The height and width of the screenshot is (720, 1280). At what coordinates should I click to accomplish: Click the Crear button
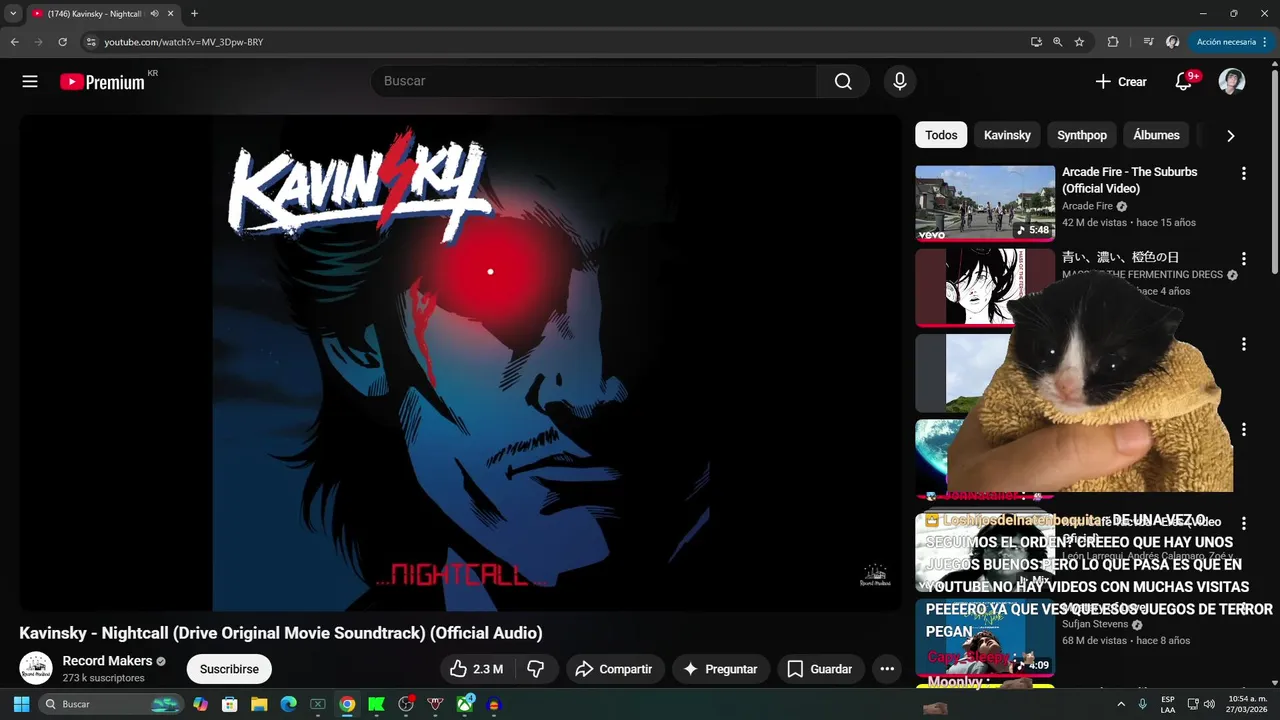(1121, 82)
